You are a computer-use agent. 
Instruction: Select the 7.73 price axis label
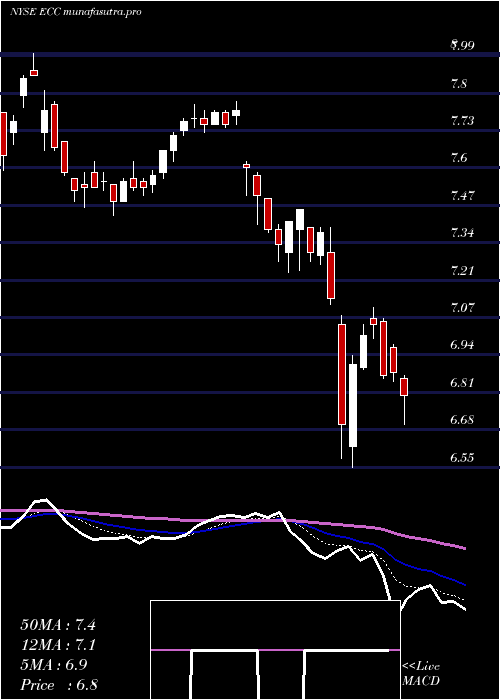tap(463, 121)
